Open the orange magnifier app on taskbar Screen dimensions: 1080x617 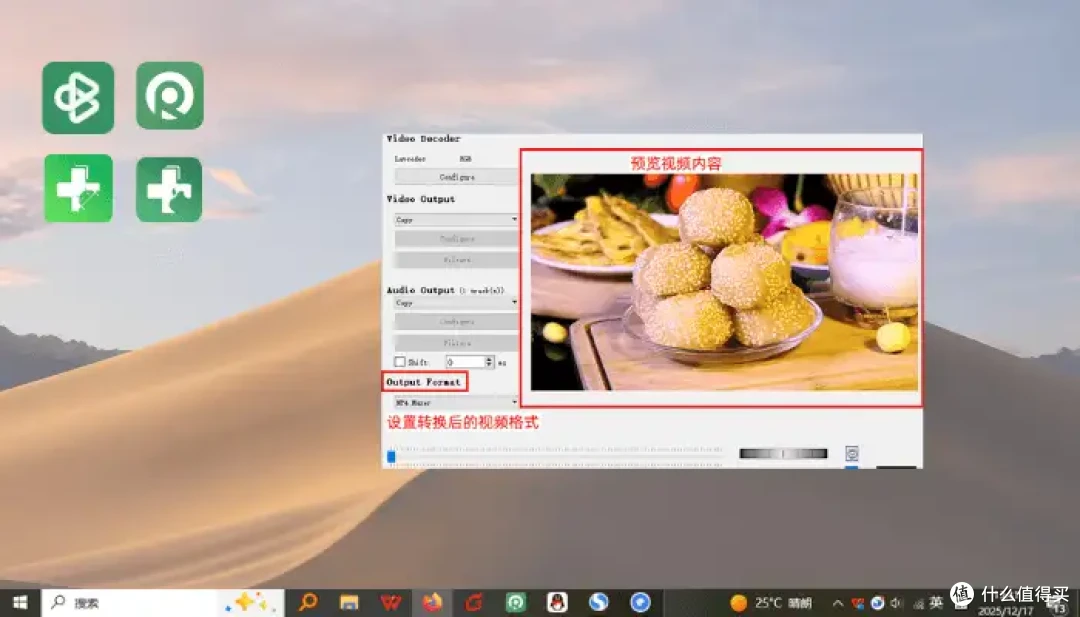click(308, 603)
